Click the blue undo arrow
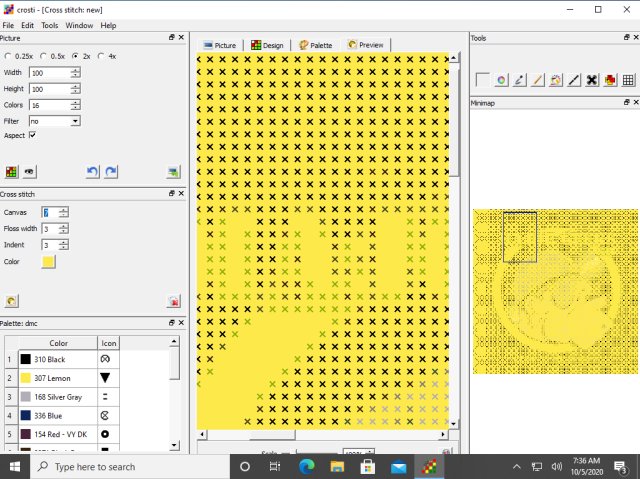This screenshot has height=479, width=640. click(93, 172)
